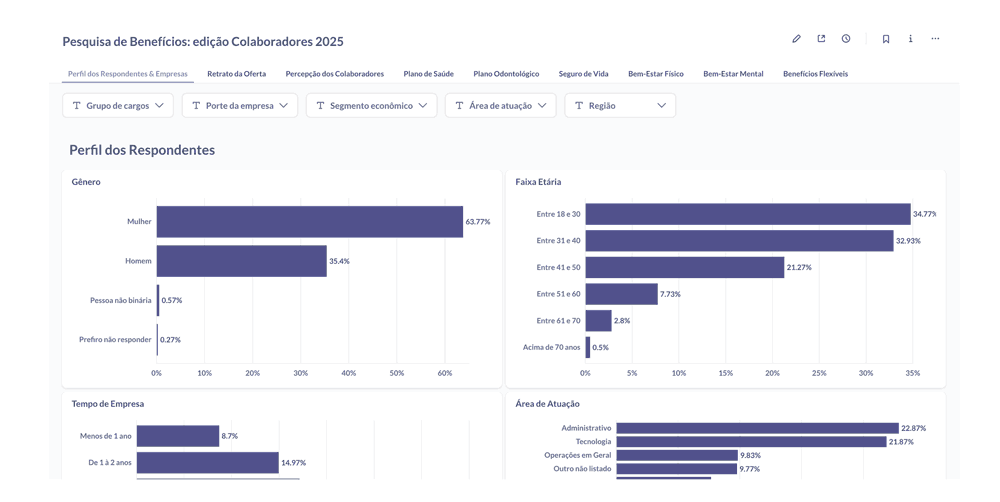This screenshot has height=502, width=1000.
Task: Click the Região dropdown chevron
Action: click(x=661, y=106)
